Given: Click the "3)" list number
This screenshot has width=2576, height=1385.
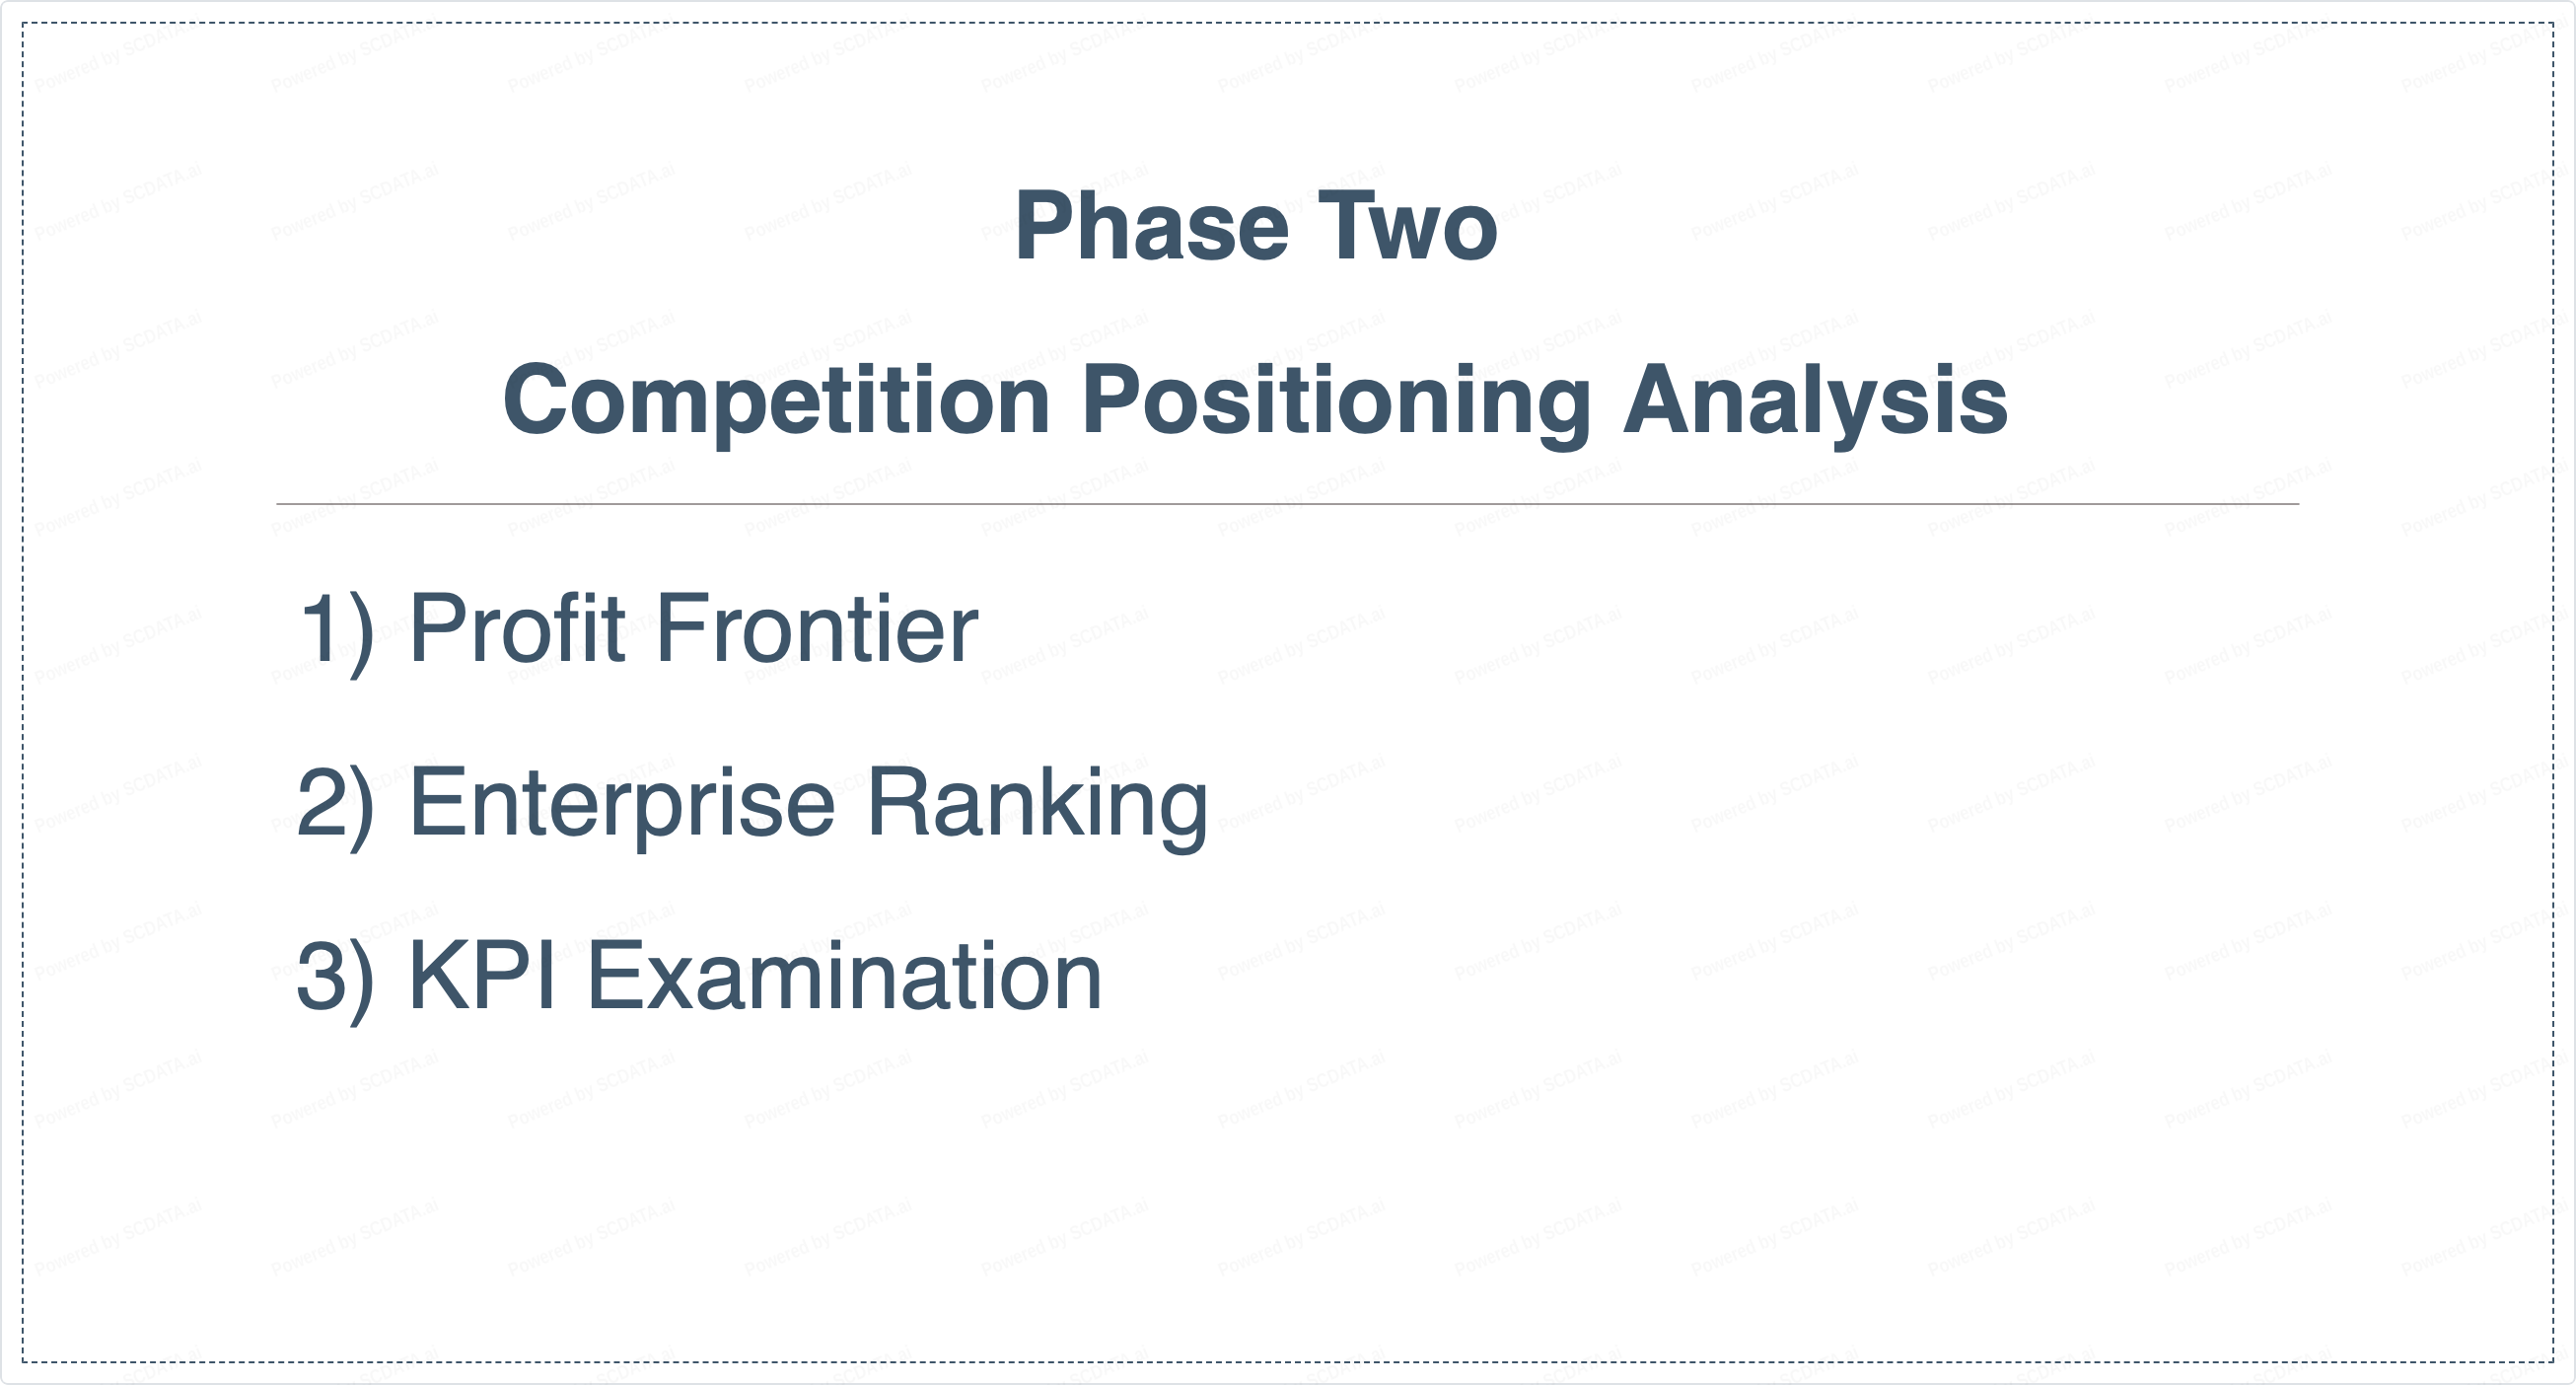Looking at the screenshot, I should 336,977.
